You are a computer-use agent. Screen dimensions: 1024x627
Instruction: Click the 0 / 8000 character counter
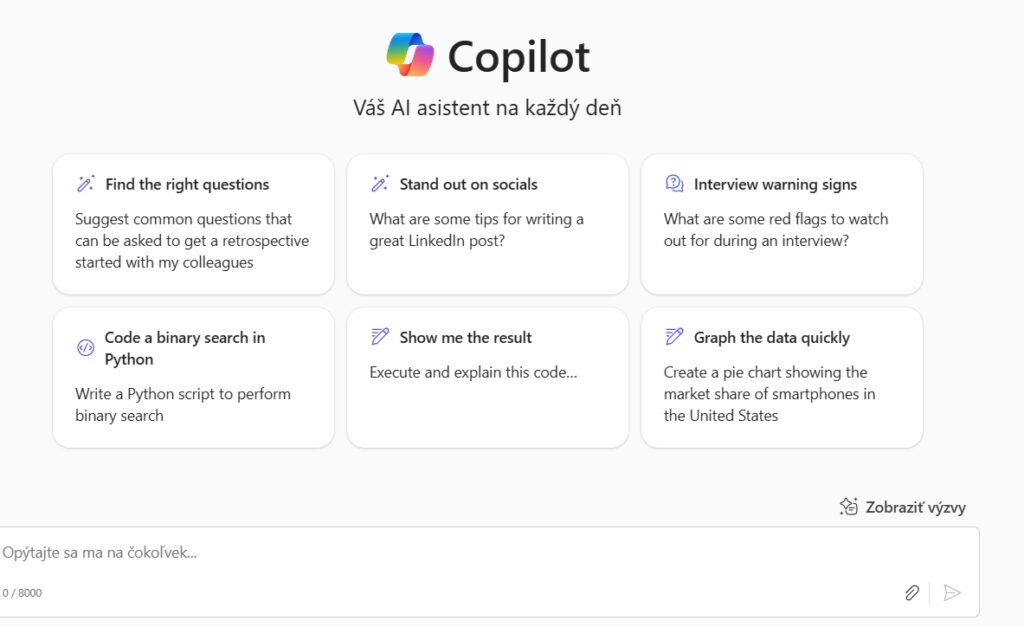(22, 593)
